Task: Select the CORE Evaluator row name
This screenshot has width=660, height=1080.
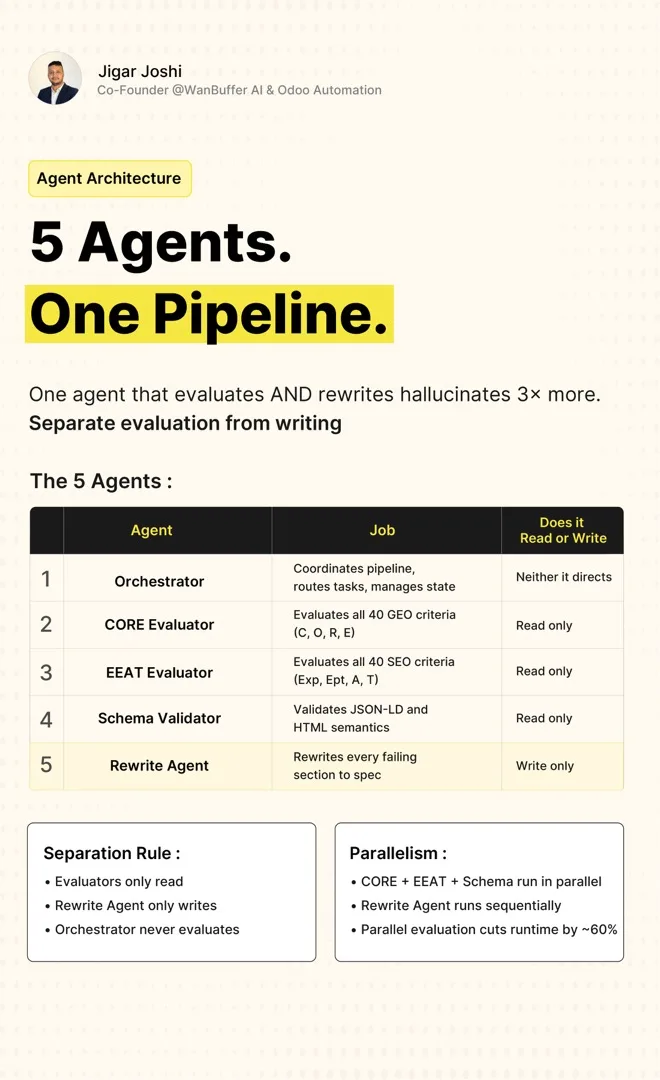Action: (159, 625)
